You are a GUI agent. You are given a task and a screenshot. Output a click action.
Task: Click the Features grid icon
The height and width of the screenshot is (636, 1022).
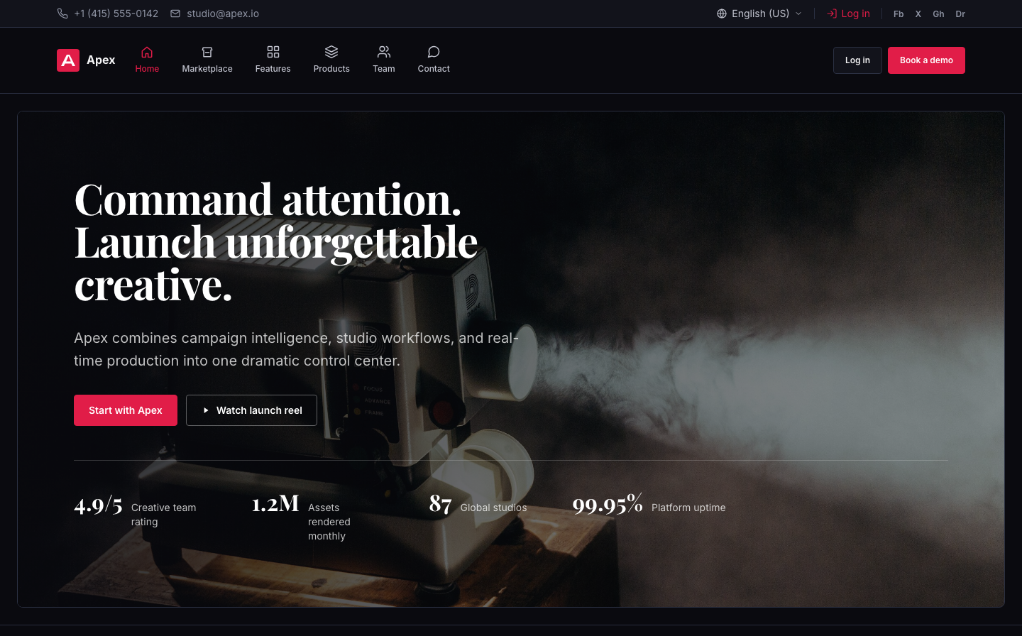click(x=272, y=52)
